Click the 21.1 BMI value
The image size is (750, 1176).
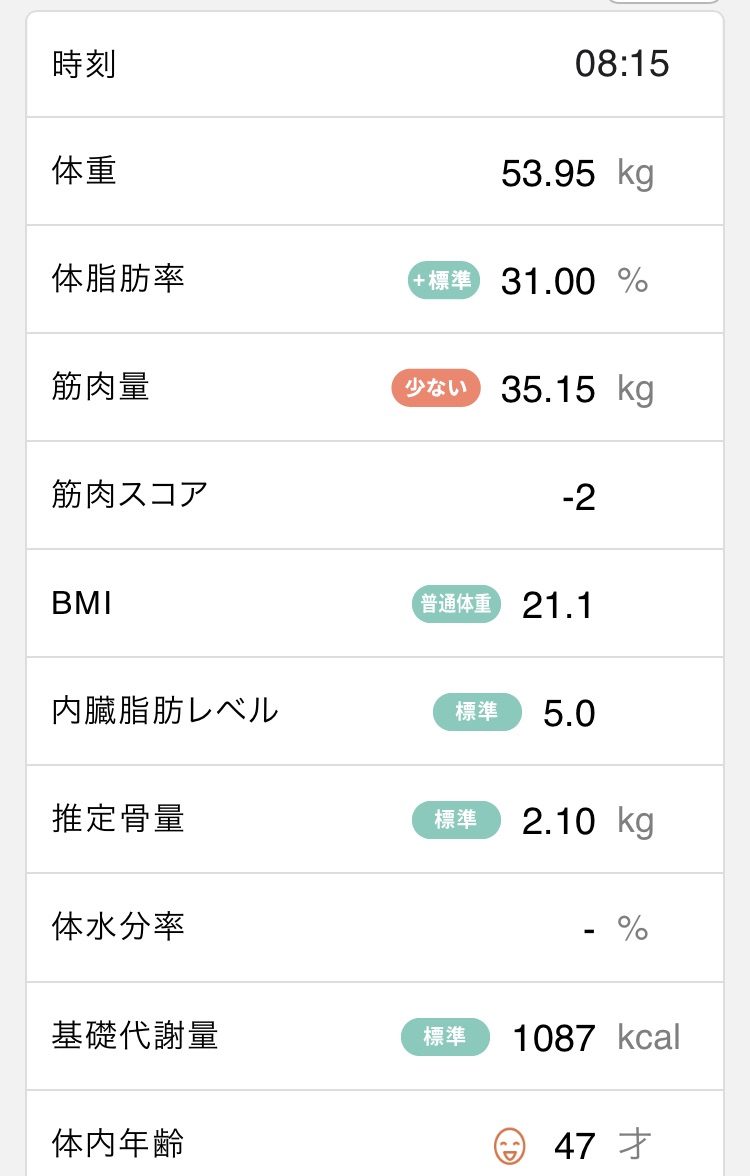[557, 605]
